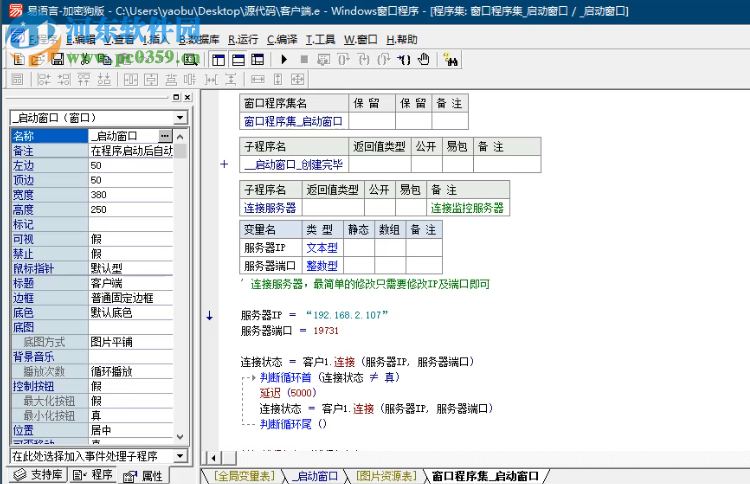Click the binoculars find icon
Screen dimensions: 750x484
[450, 60]
